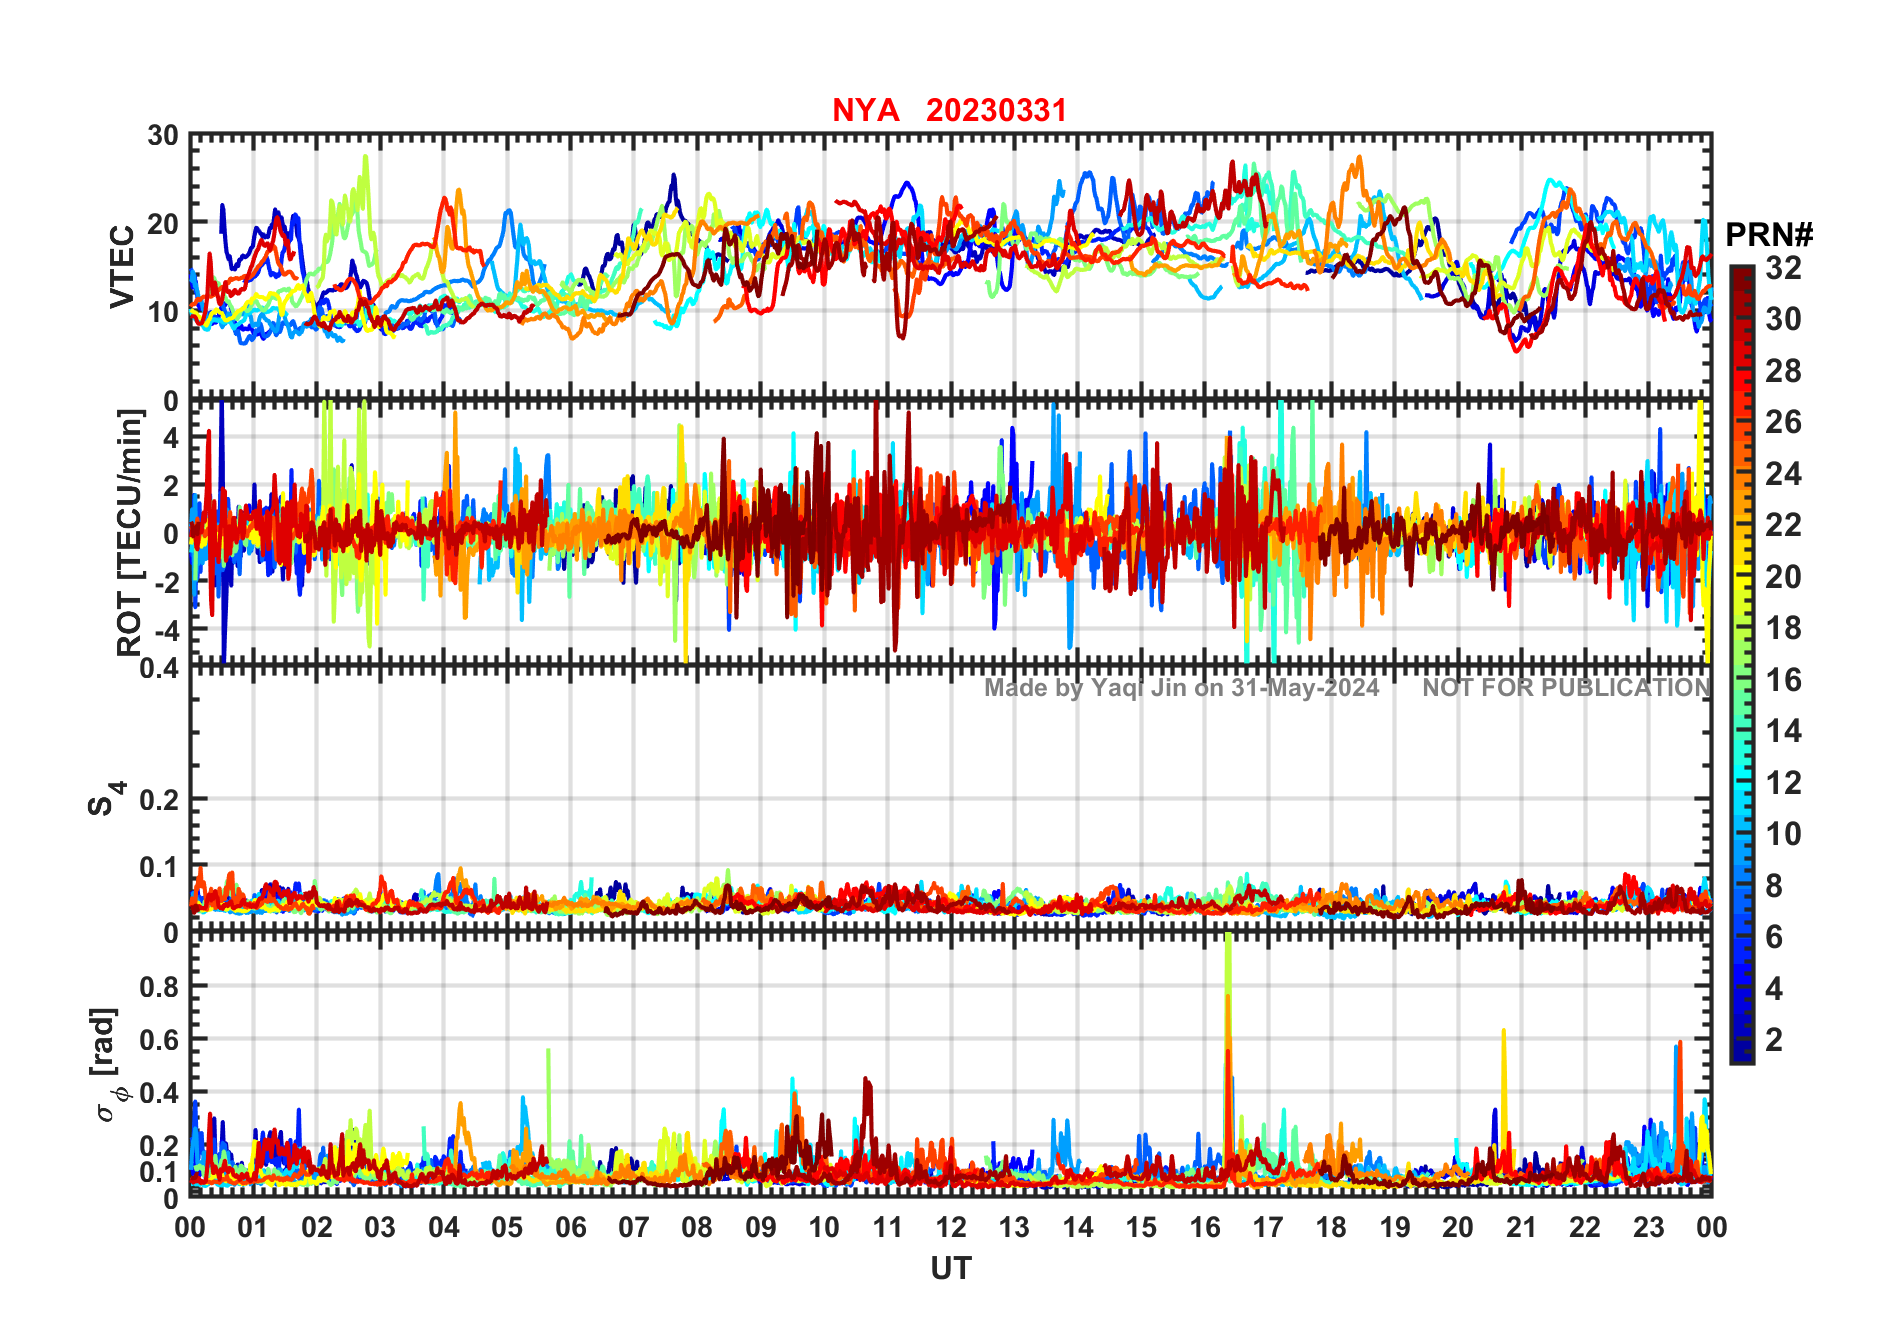The height and width of the screenshot is (1330, 1902).
Task: Select x-axis hour label "23"
Action: (x=1648, y=1227)
